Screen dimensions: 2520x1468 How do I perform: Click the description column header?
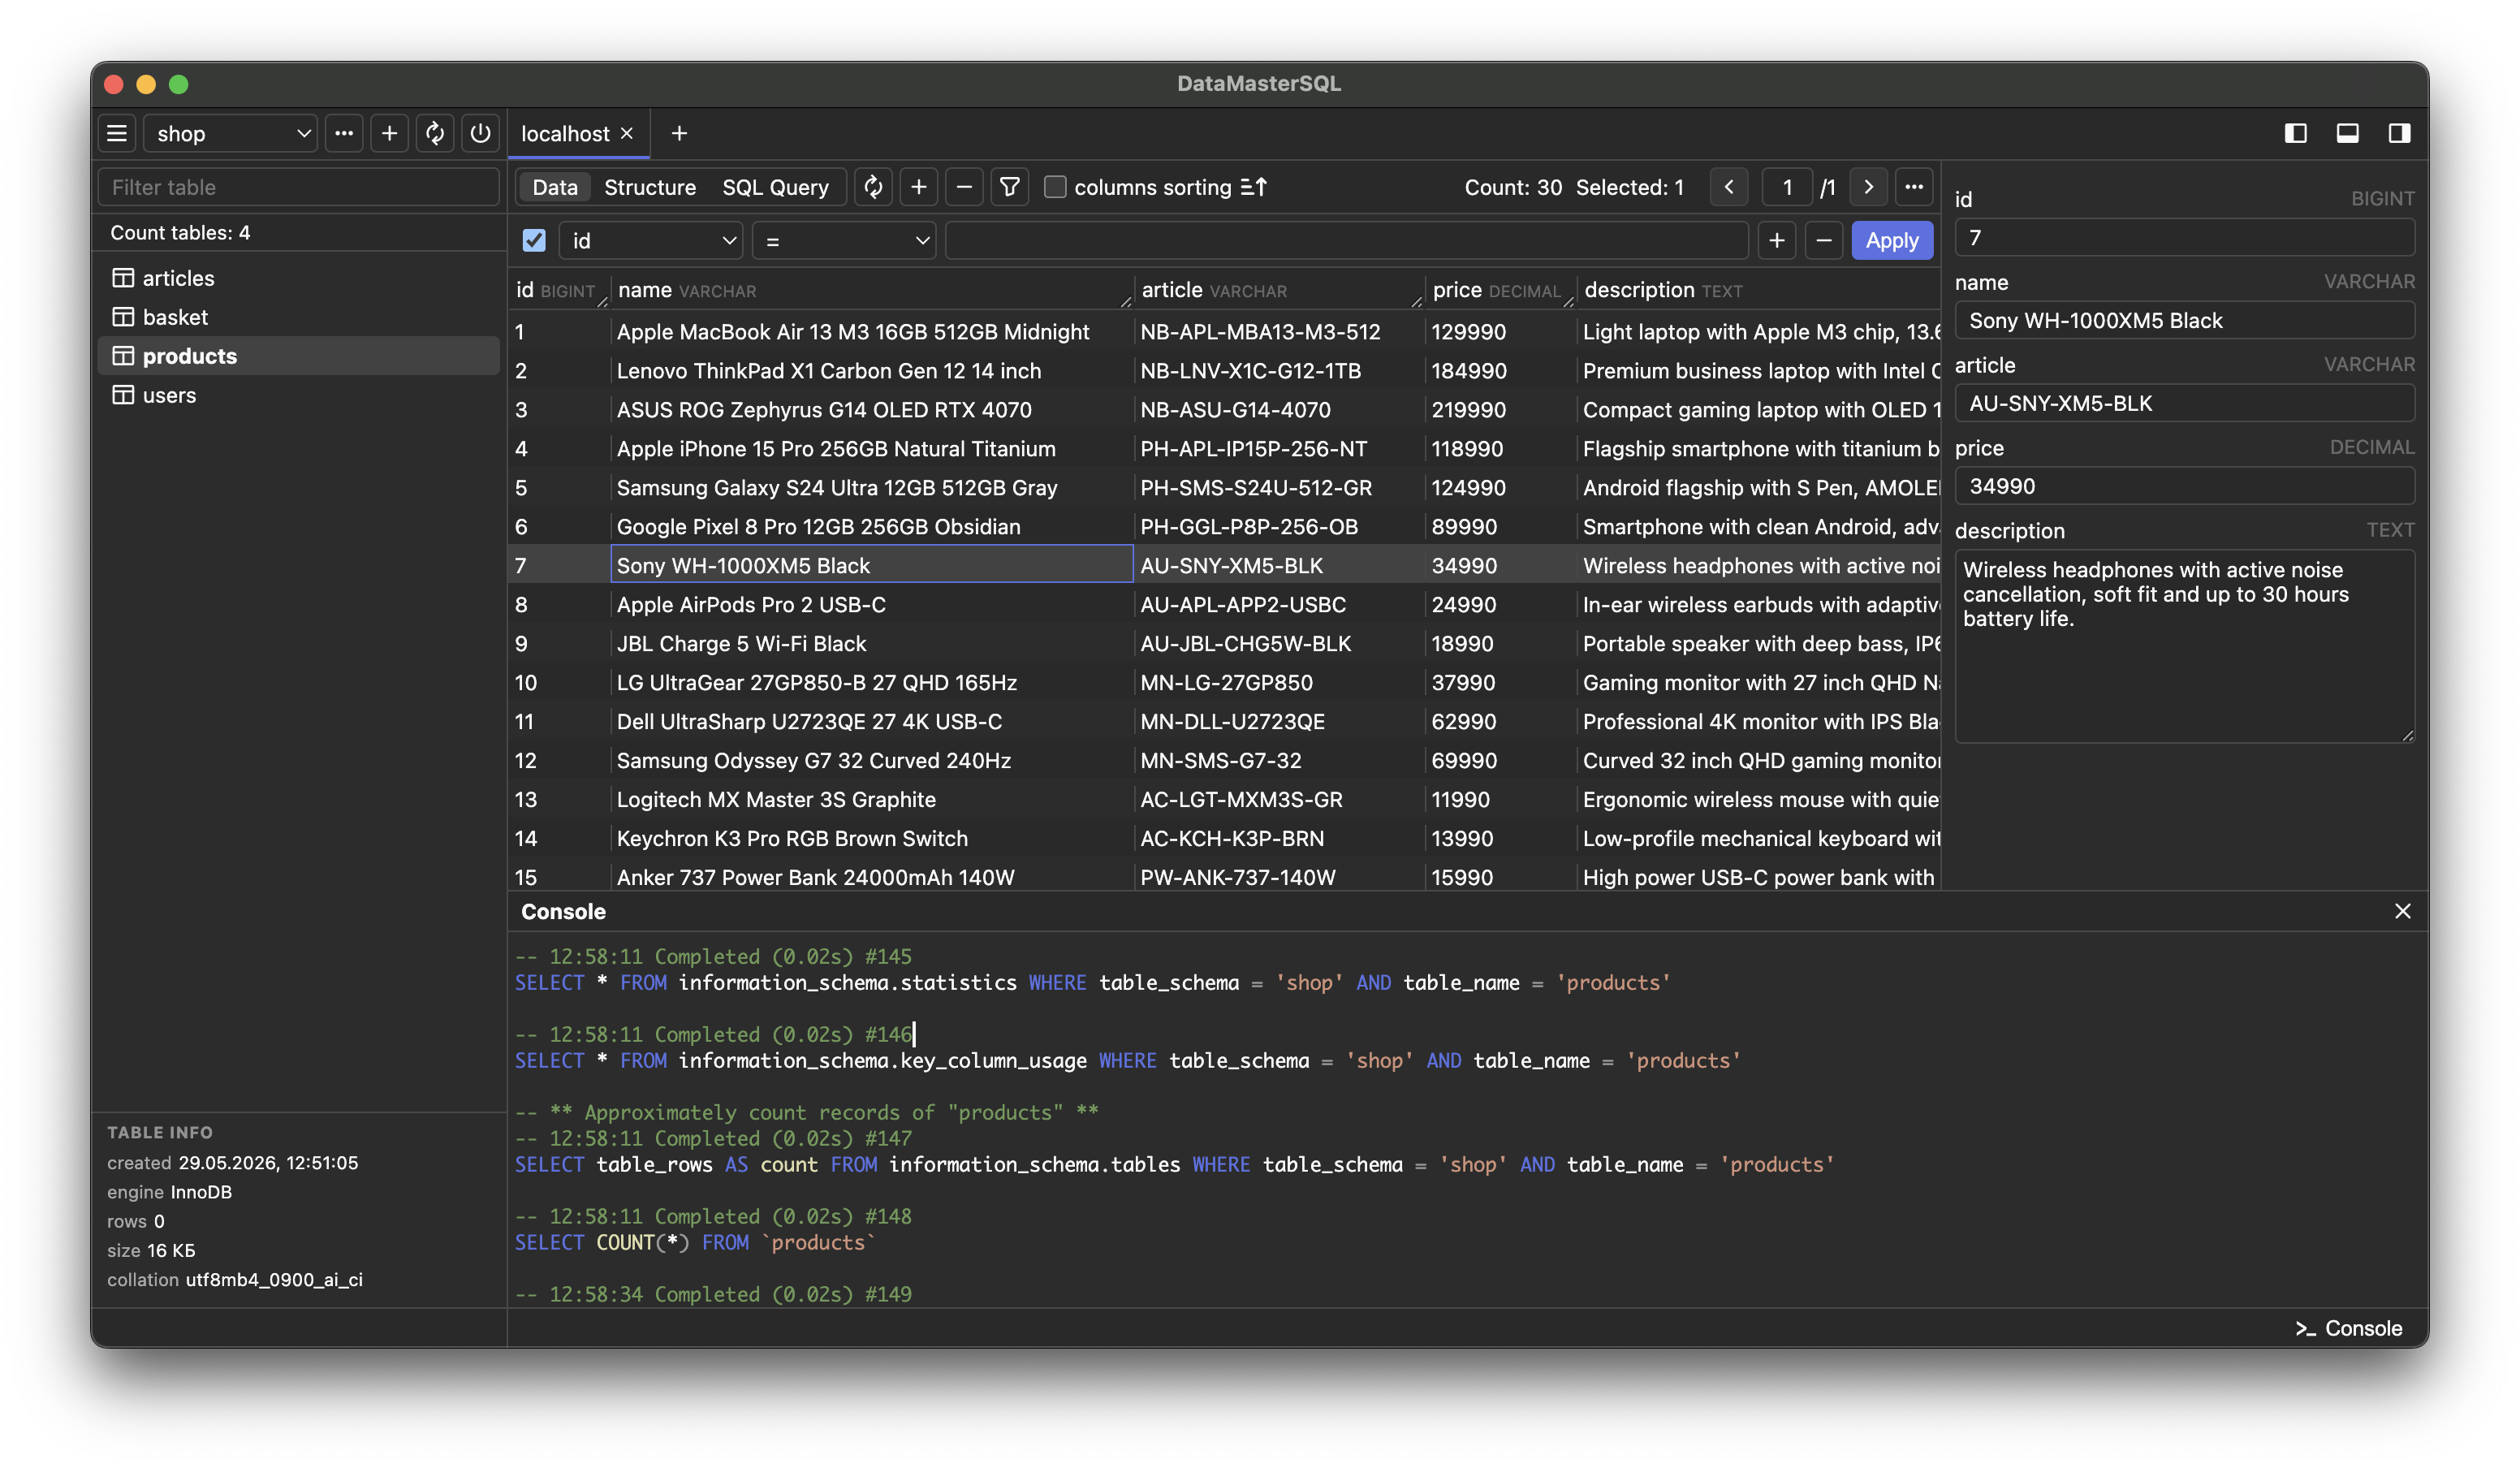(x=1758, y=290)
